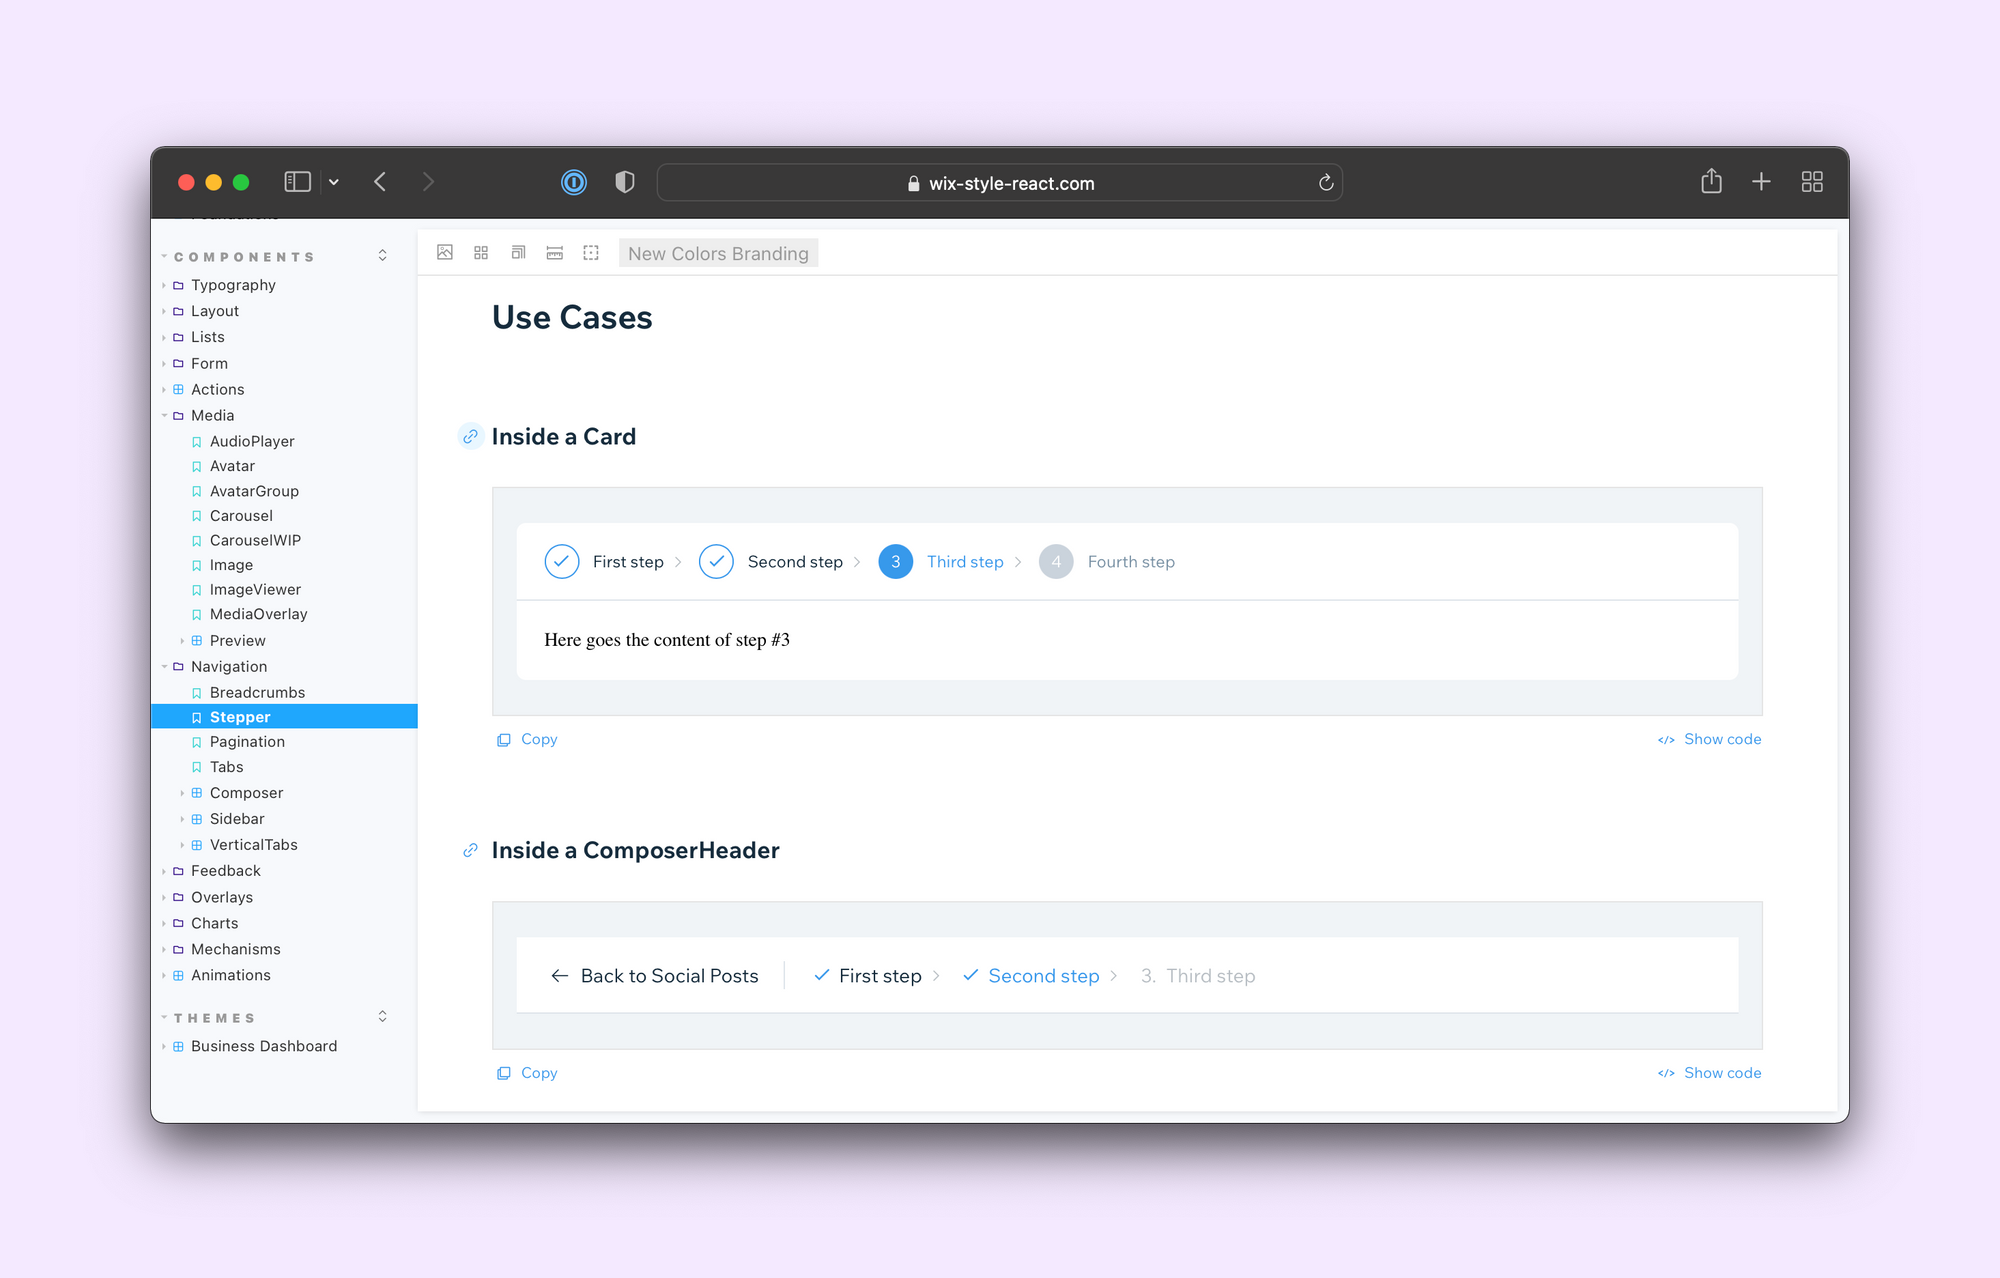Open the Pagination story

247,742
